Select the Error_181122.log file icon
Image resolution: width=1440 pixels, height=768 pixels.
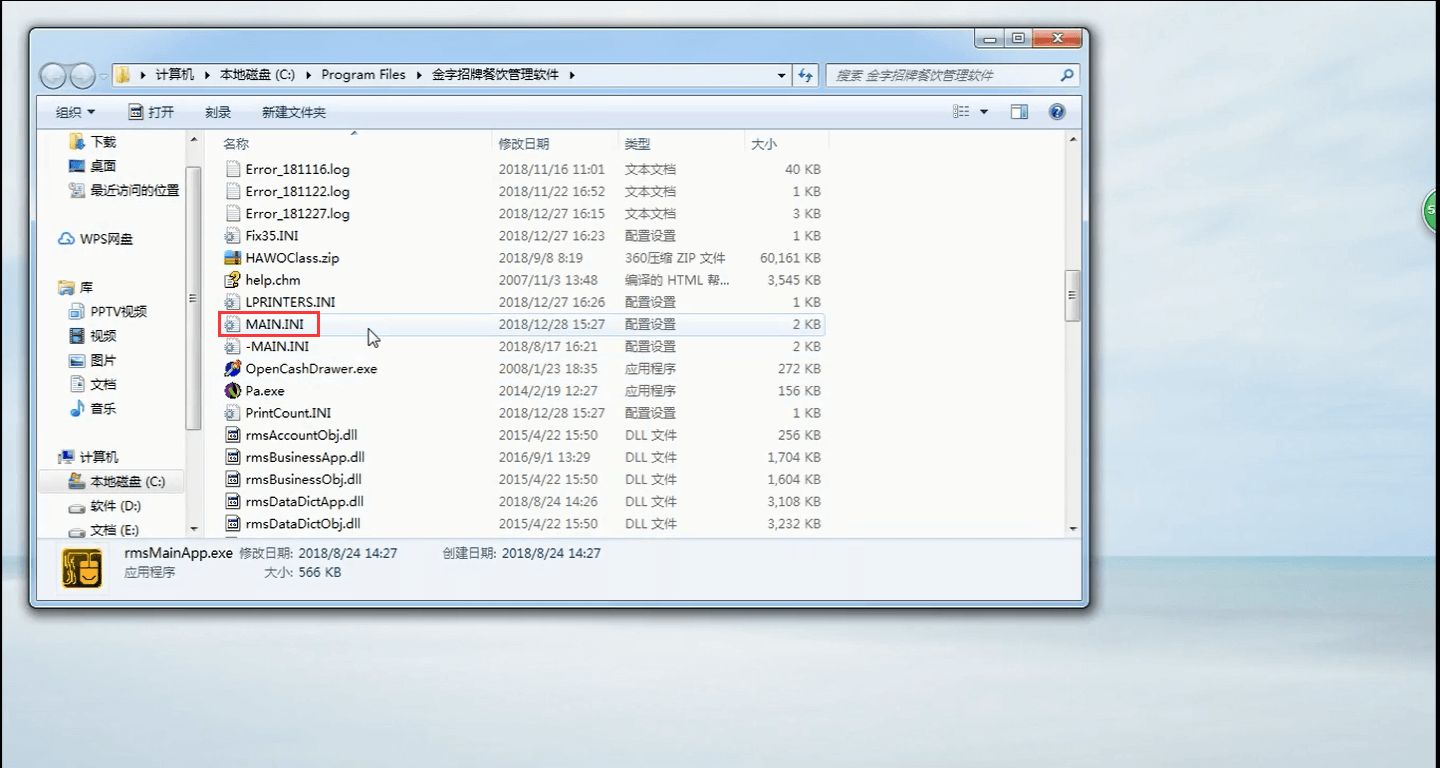(232, 191)
